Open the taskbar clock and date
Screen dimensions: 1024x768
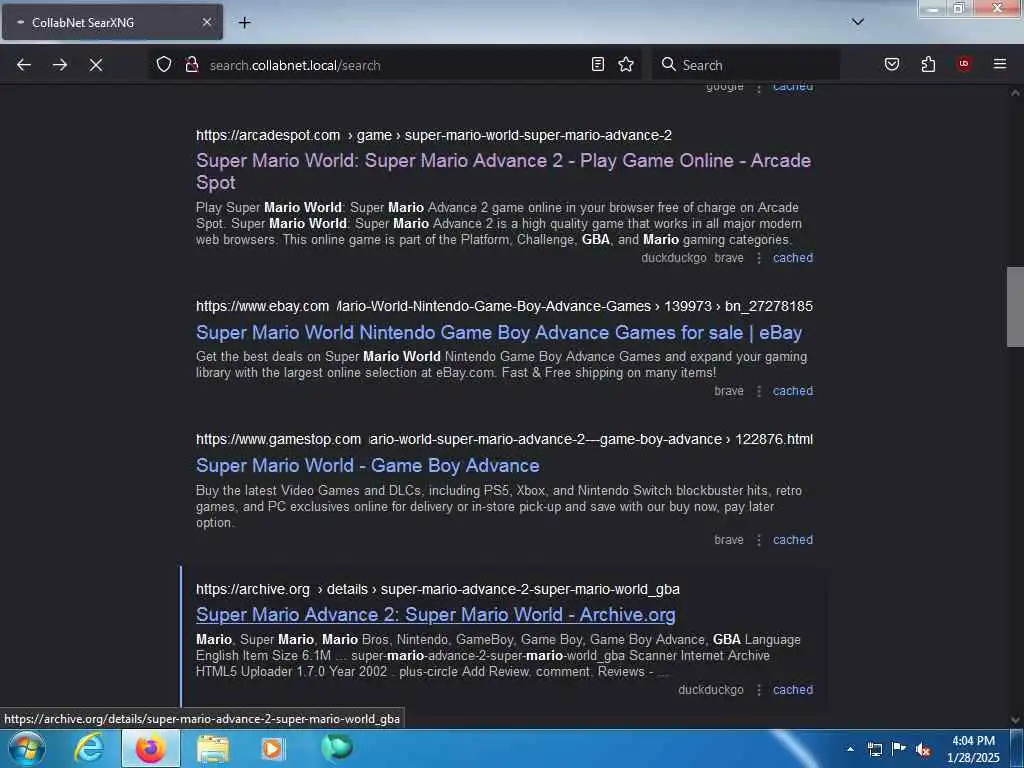click(973, 749)
